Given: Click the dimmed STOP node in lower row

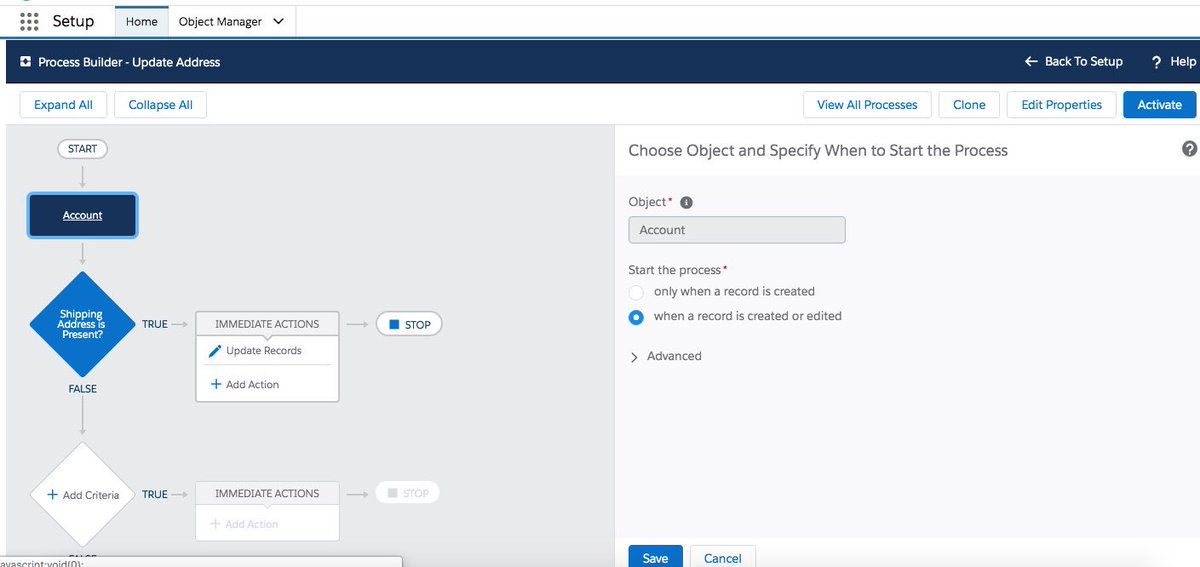Looking at the screenshot, I should [407, 493].
